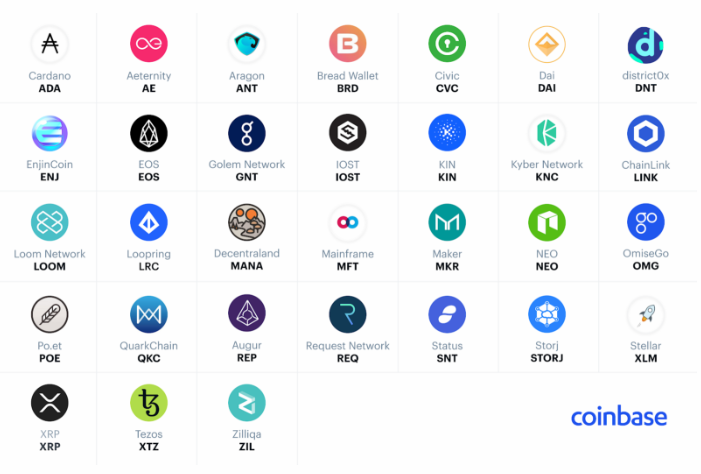Open the XRP black X icon
The width and height of the screenshot is (701, 474).
pos(50,403)
